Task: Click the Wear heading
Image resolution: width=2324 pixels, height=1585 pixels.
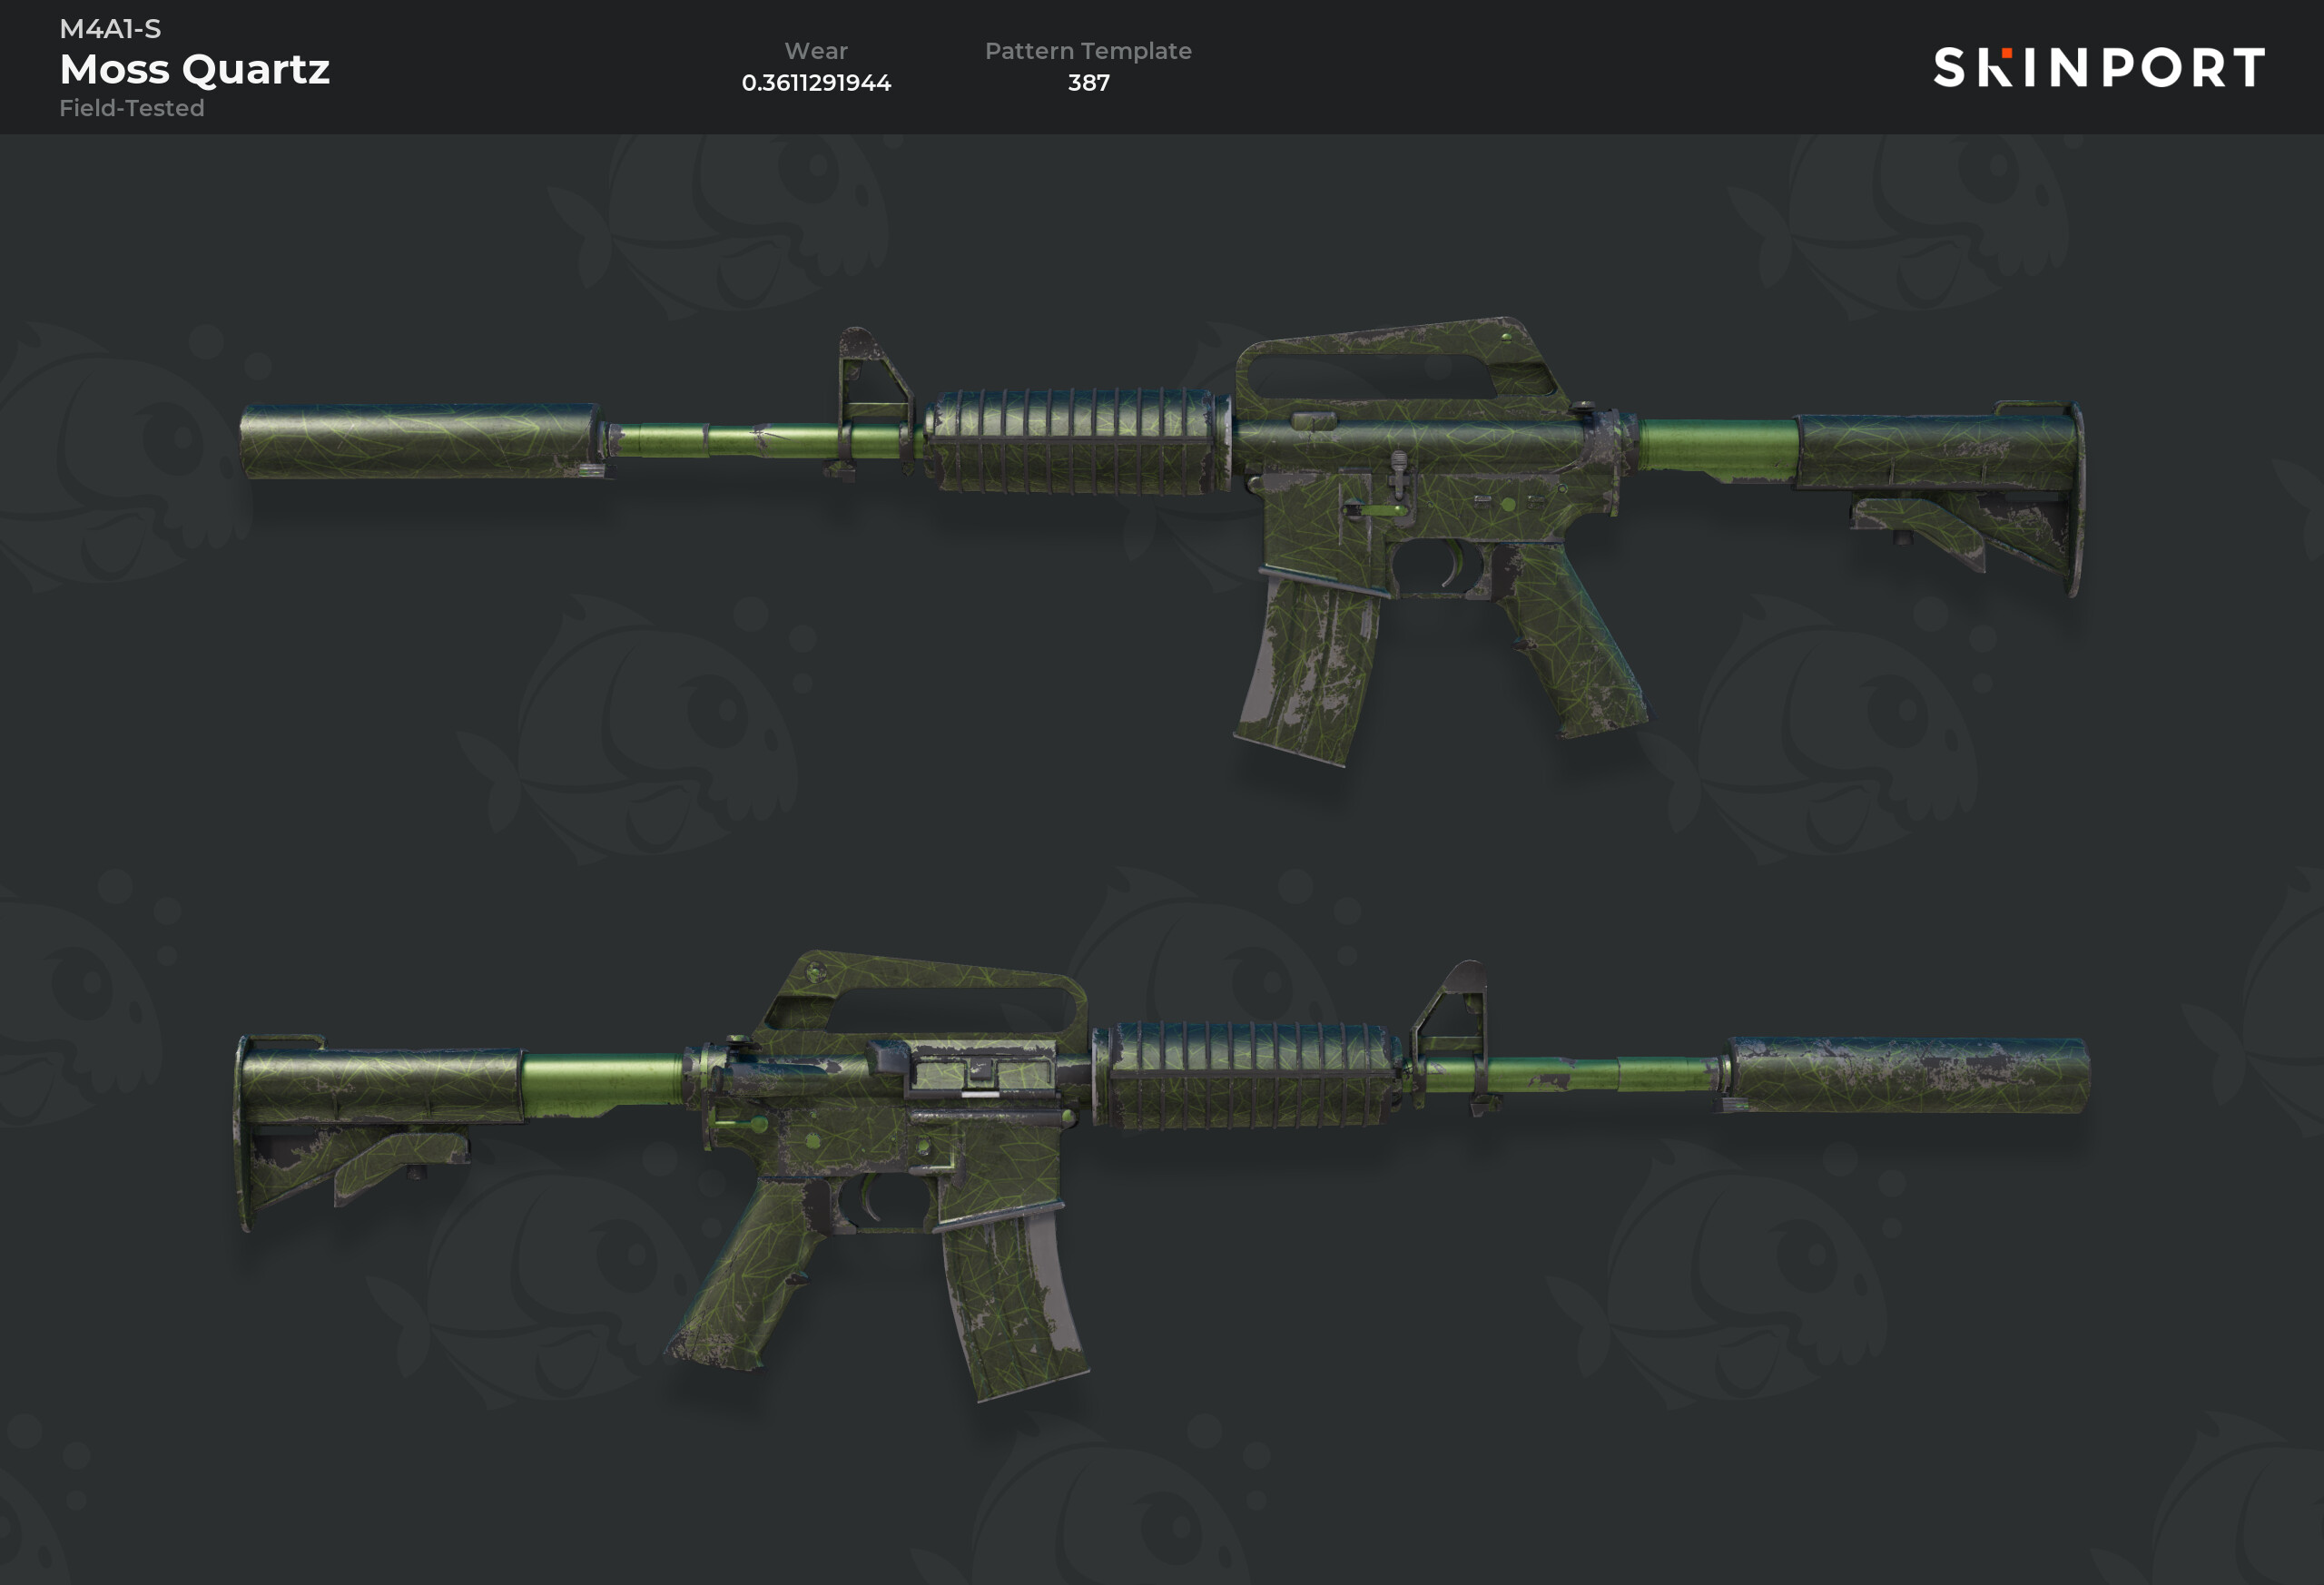Action: [816, 51]
